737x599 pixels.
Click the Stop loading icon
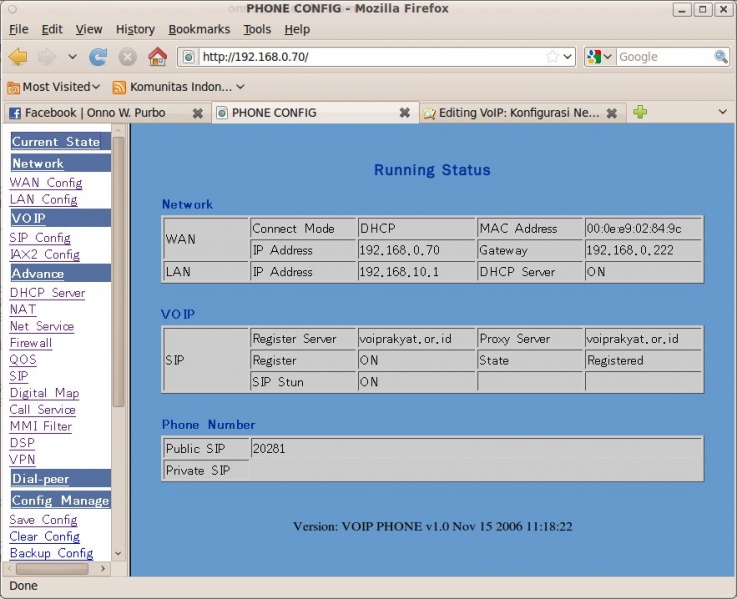click(128, 57)
